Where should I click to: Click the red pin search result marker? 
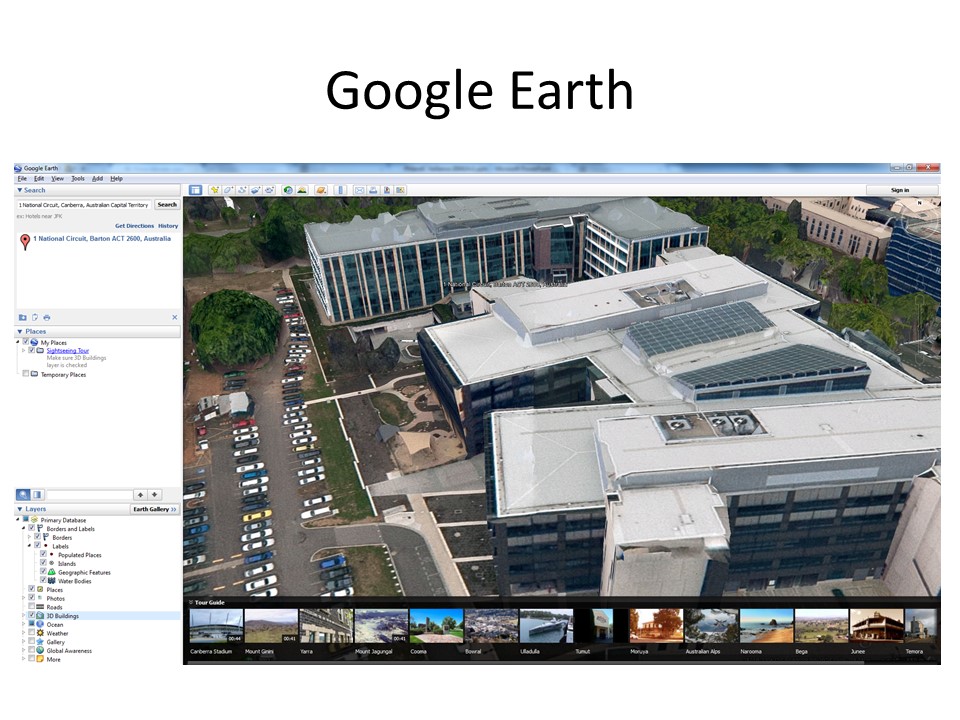tap(25, 242)
